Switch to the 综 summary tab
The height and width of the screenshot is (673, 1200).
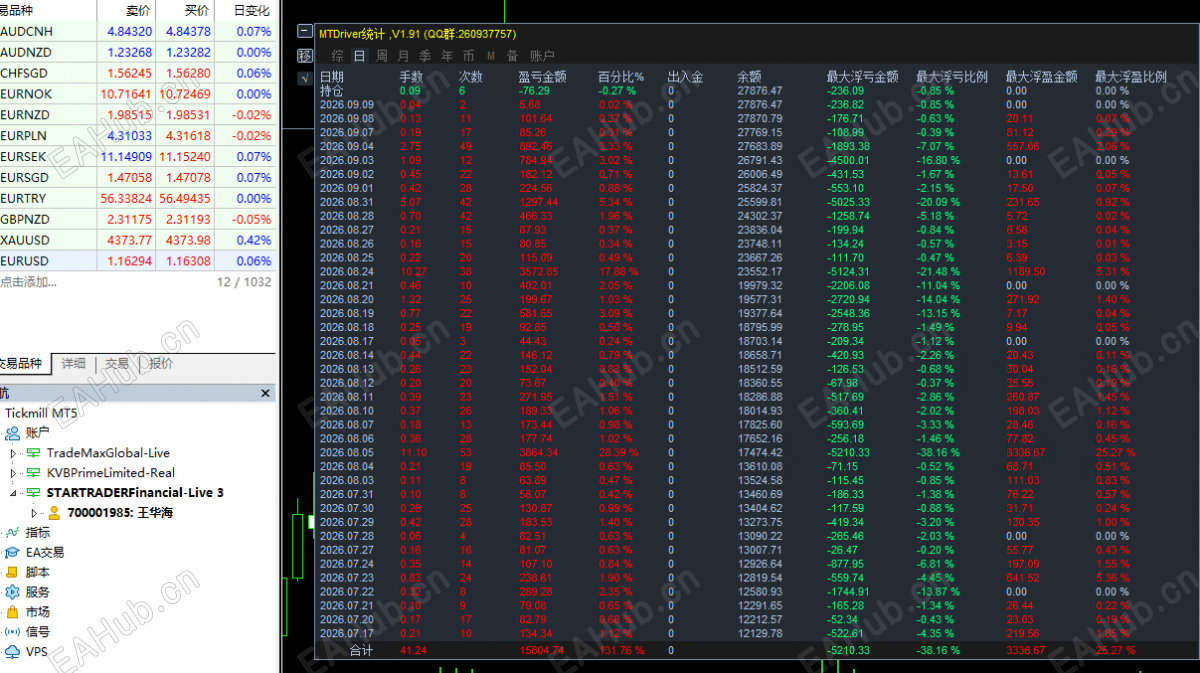pos(337,56)
